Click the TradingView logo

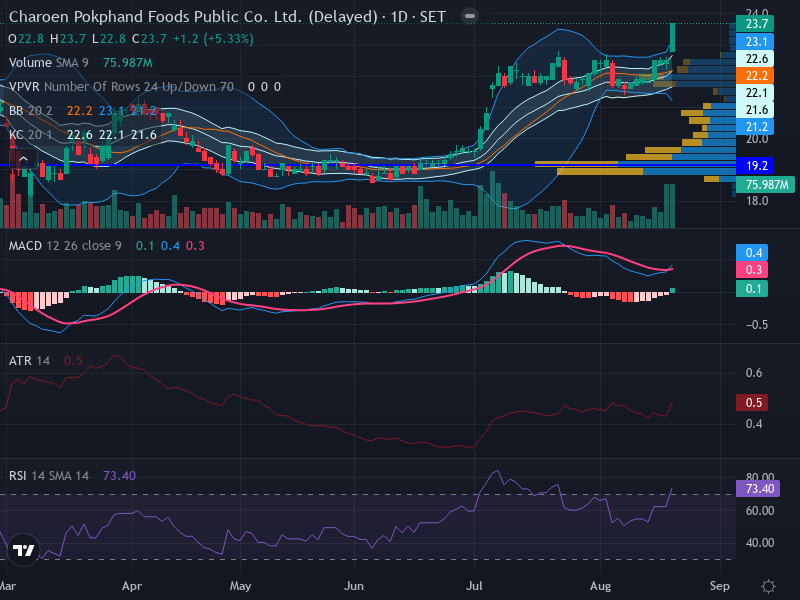coord(23,550)
